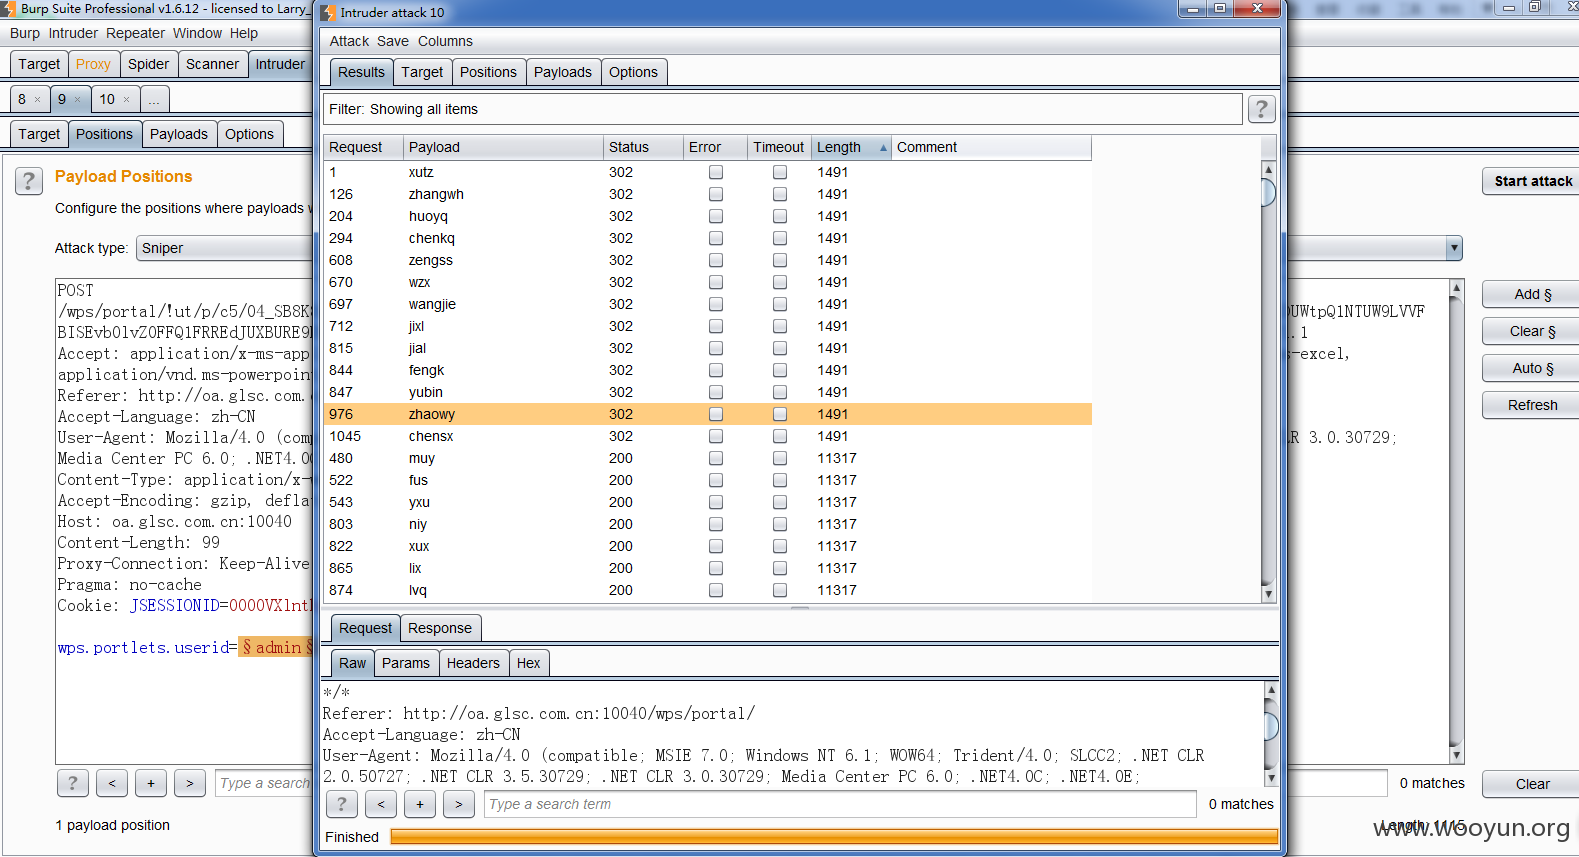Toggle Error checkbox for request 204 huoyq

[716, 216]
